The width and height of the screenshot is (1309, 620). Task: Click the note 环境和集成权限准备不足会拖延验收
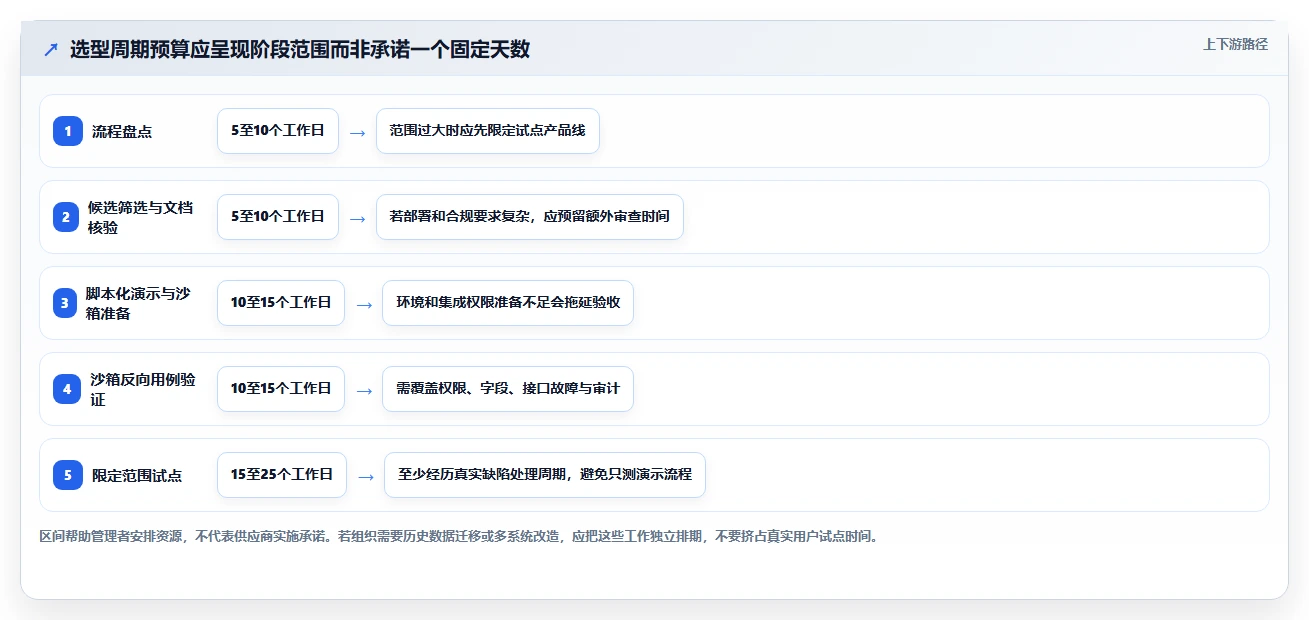508,303
